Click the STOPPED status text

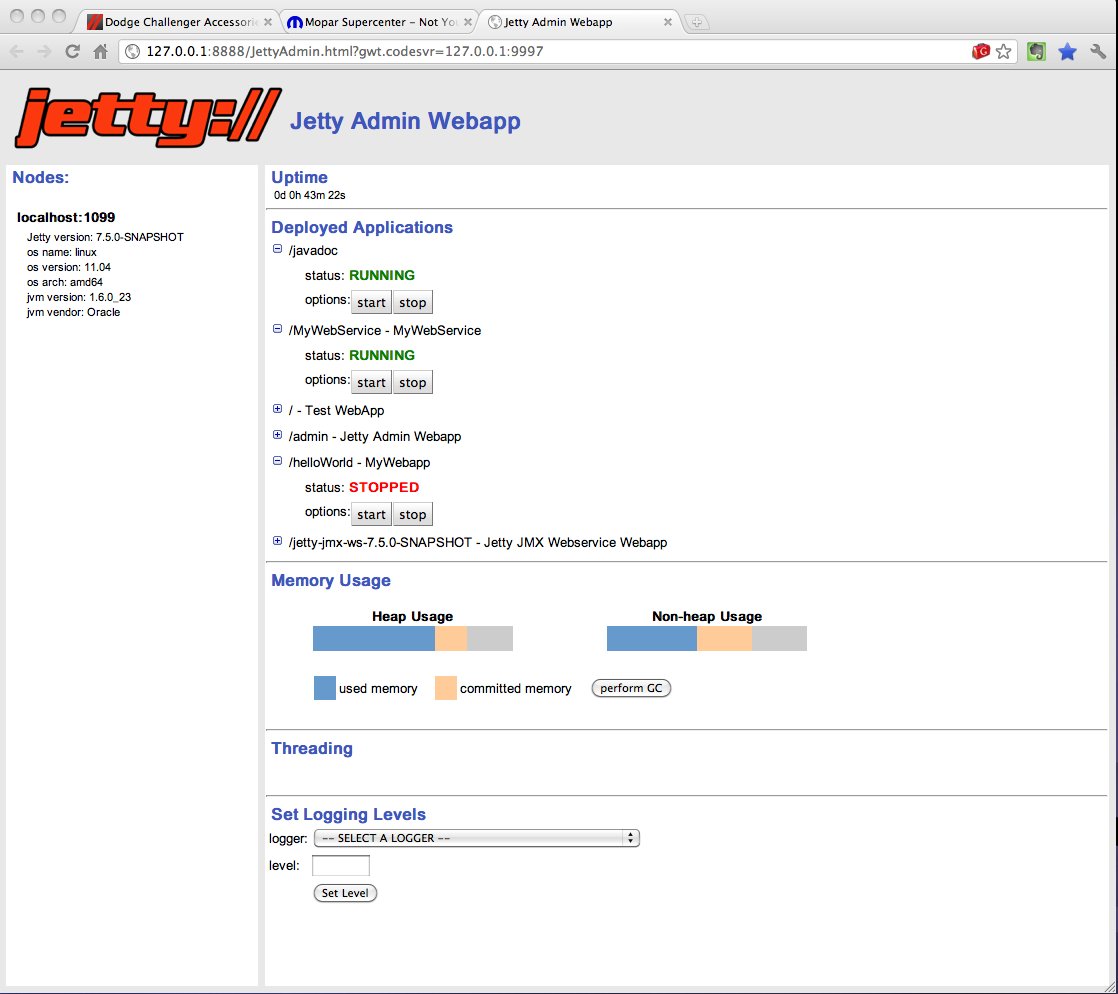(x=384, y=488)
